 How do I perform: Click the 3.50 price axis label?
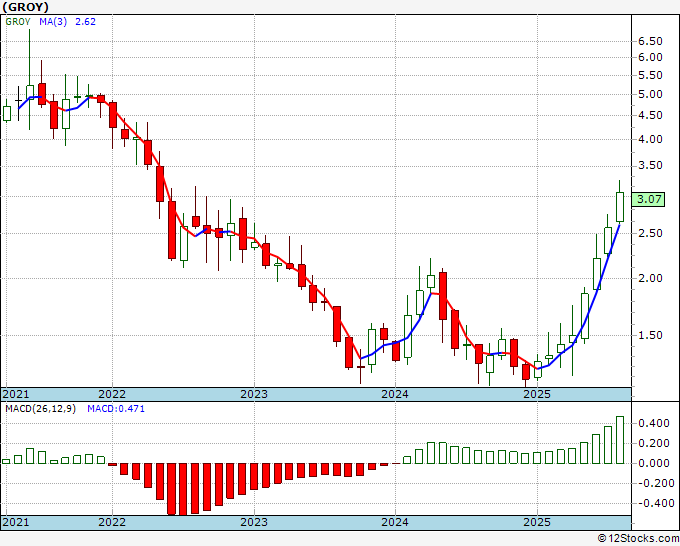(650, 166)
